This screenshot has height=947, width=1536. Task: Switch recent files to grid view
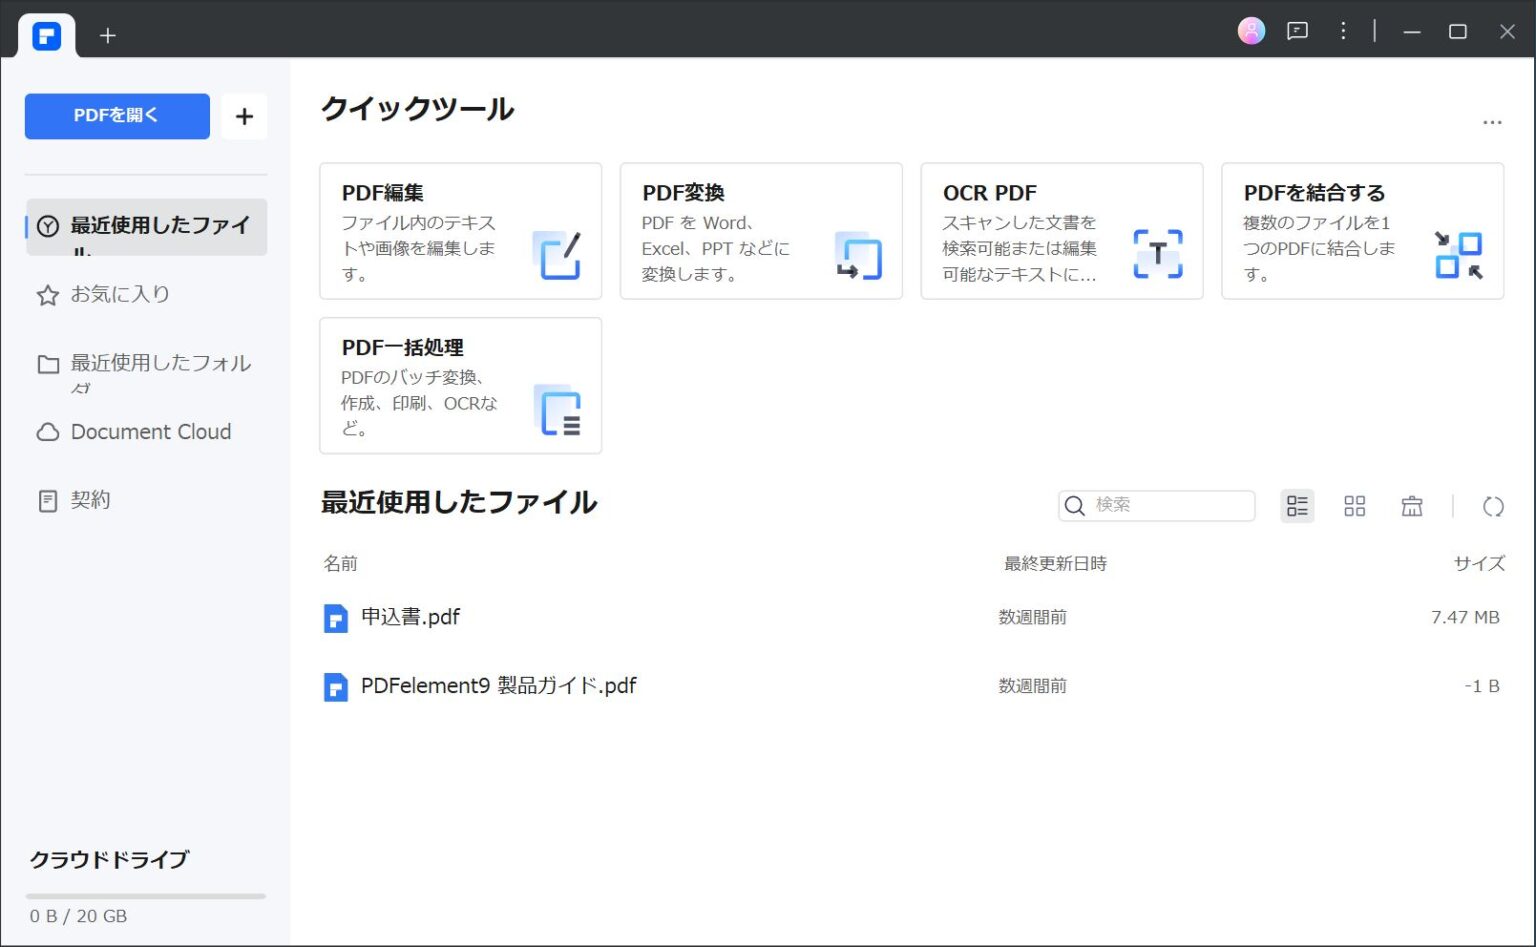[1354, 506]
